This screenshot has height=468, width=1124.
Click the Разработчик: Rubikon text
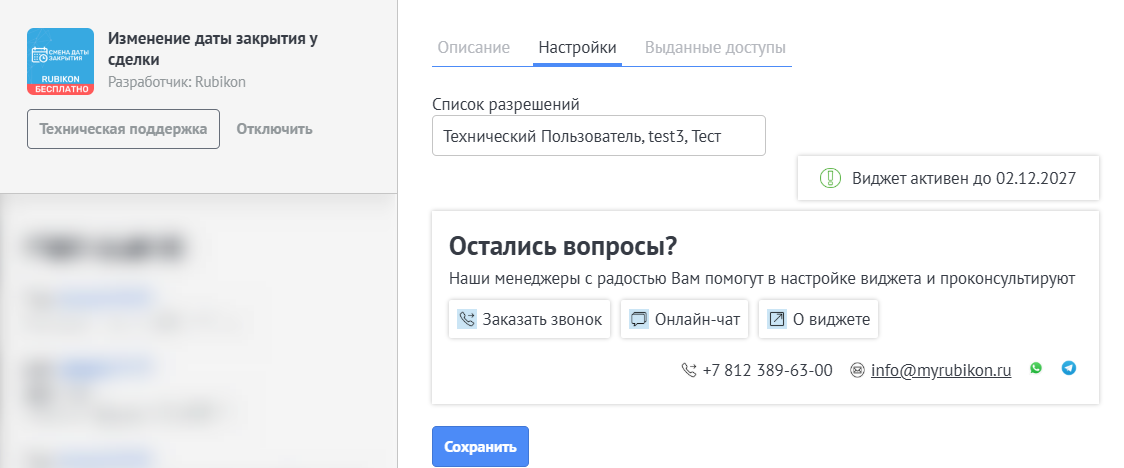click(177, 82)
